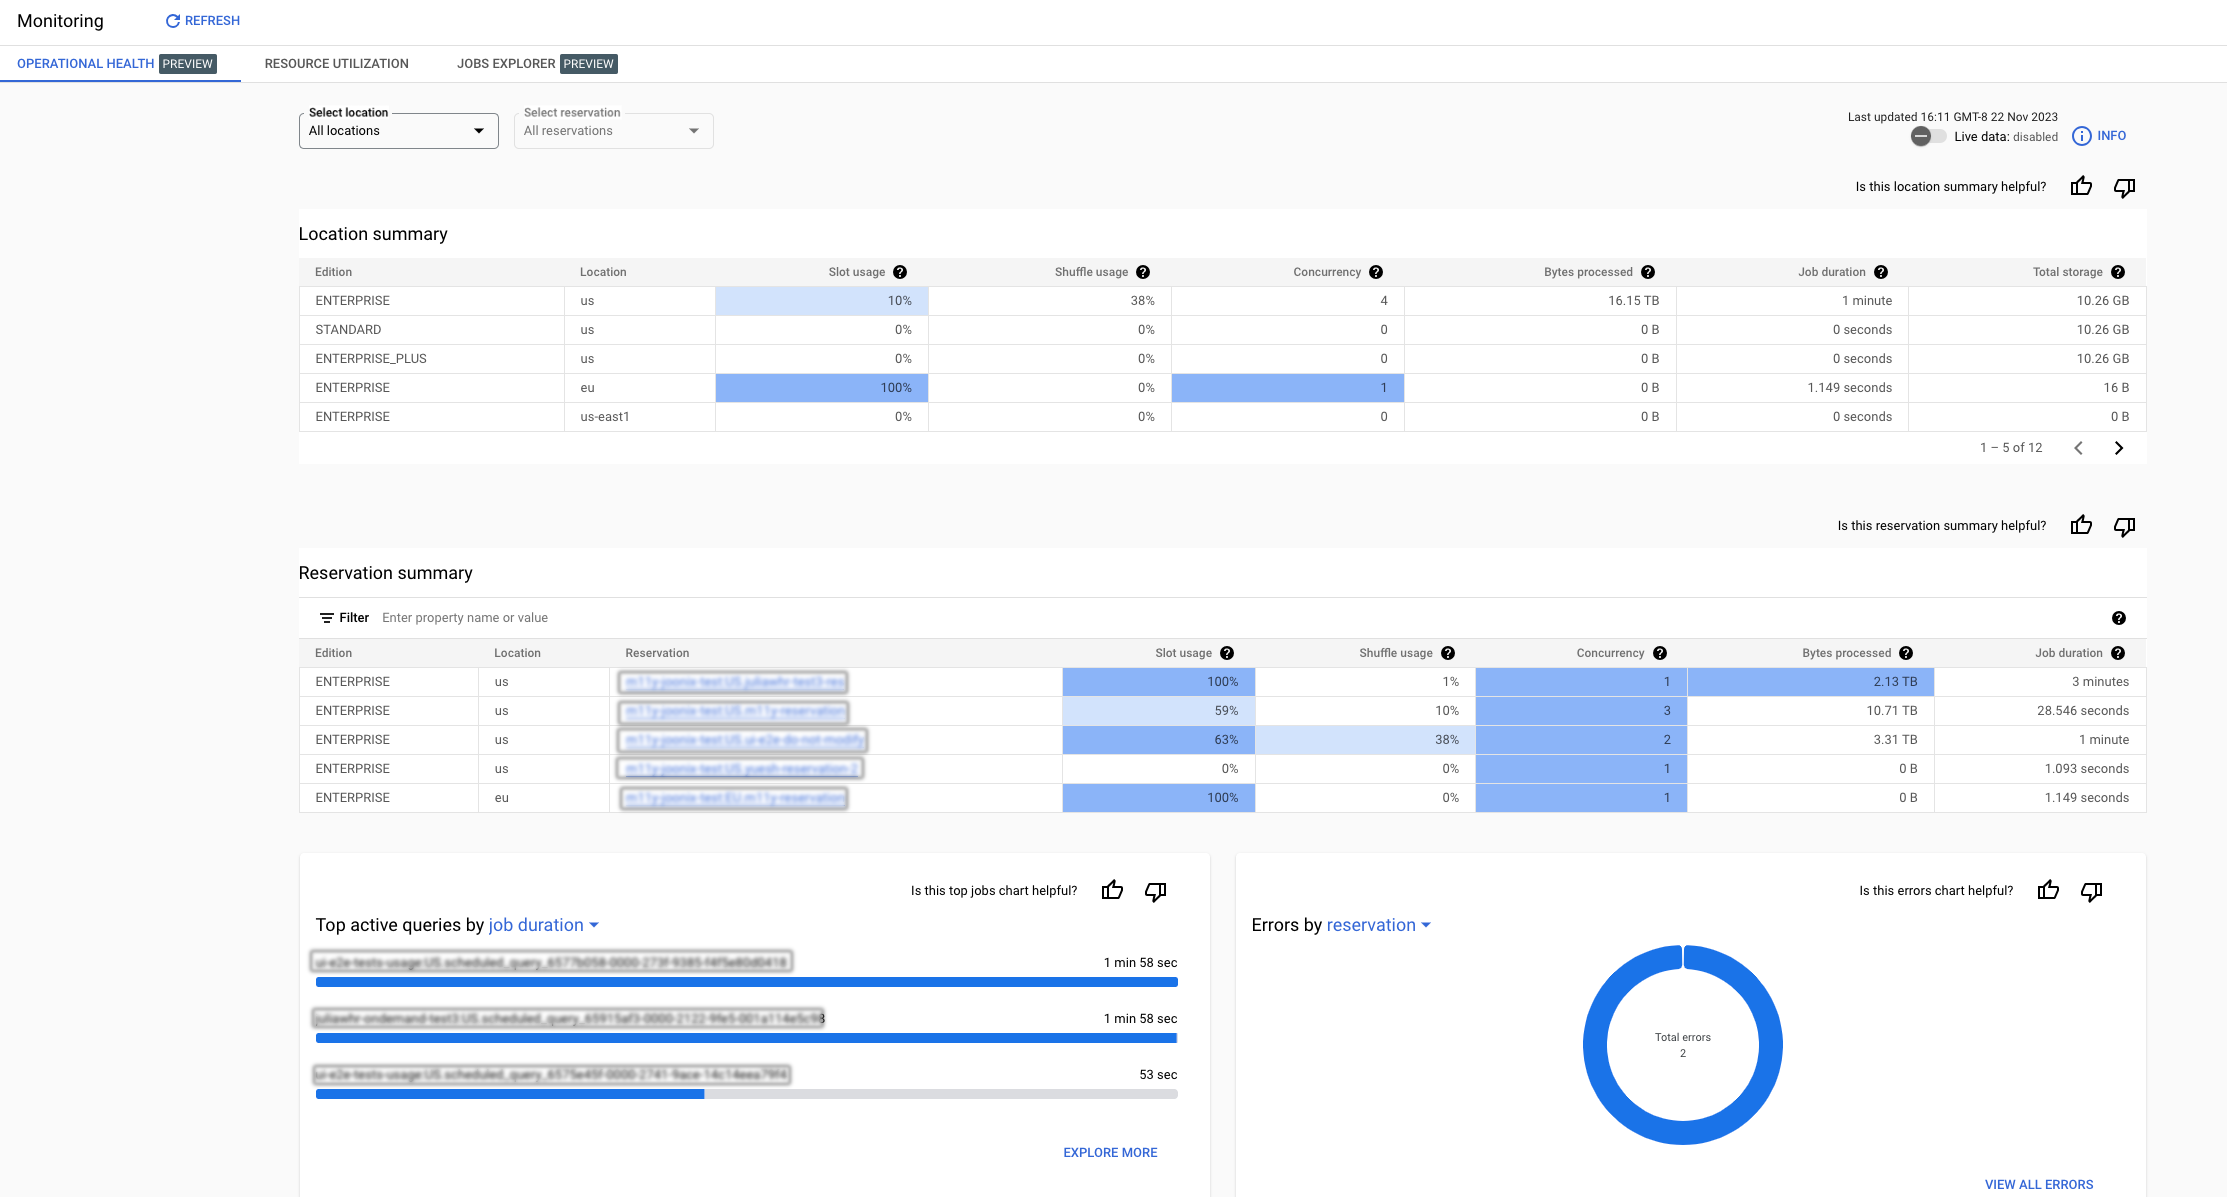Click the Filter icon in reservation summary

(x=326, y=618)
